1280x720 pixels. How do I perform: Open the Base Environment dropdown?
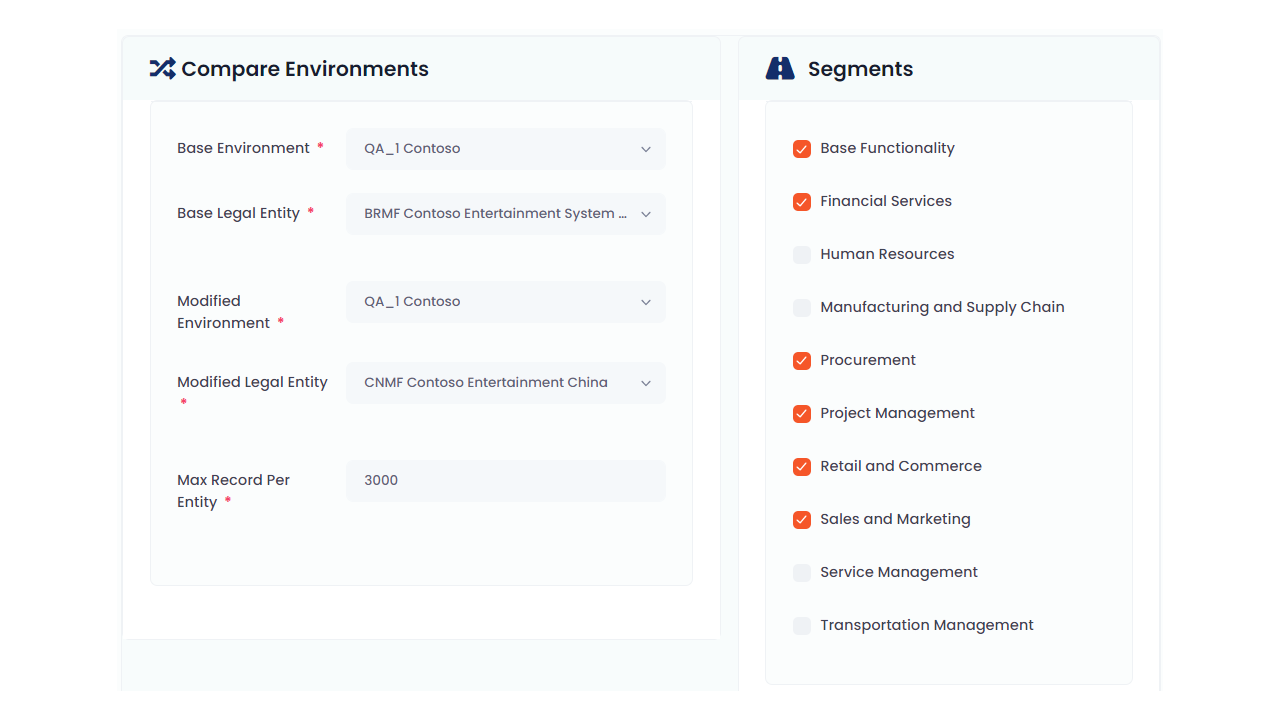505,149
